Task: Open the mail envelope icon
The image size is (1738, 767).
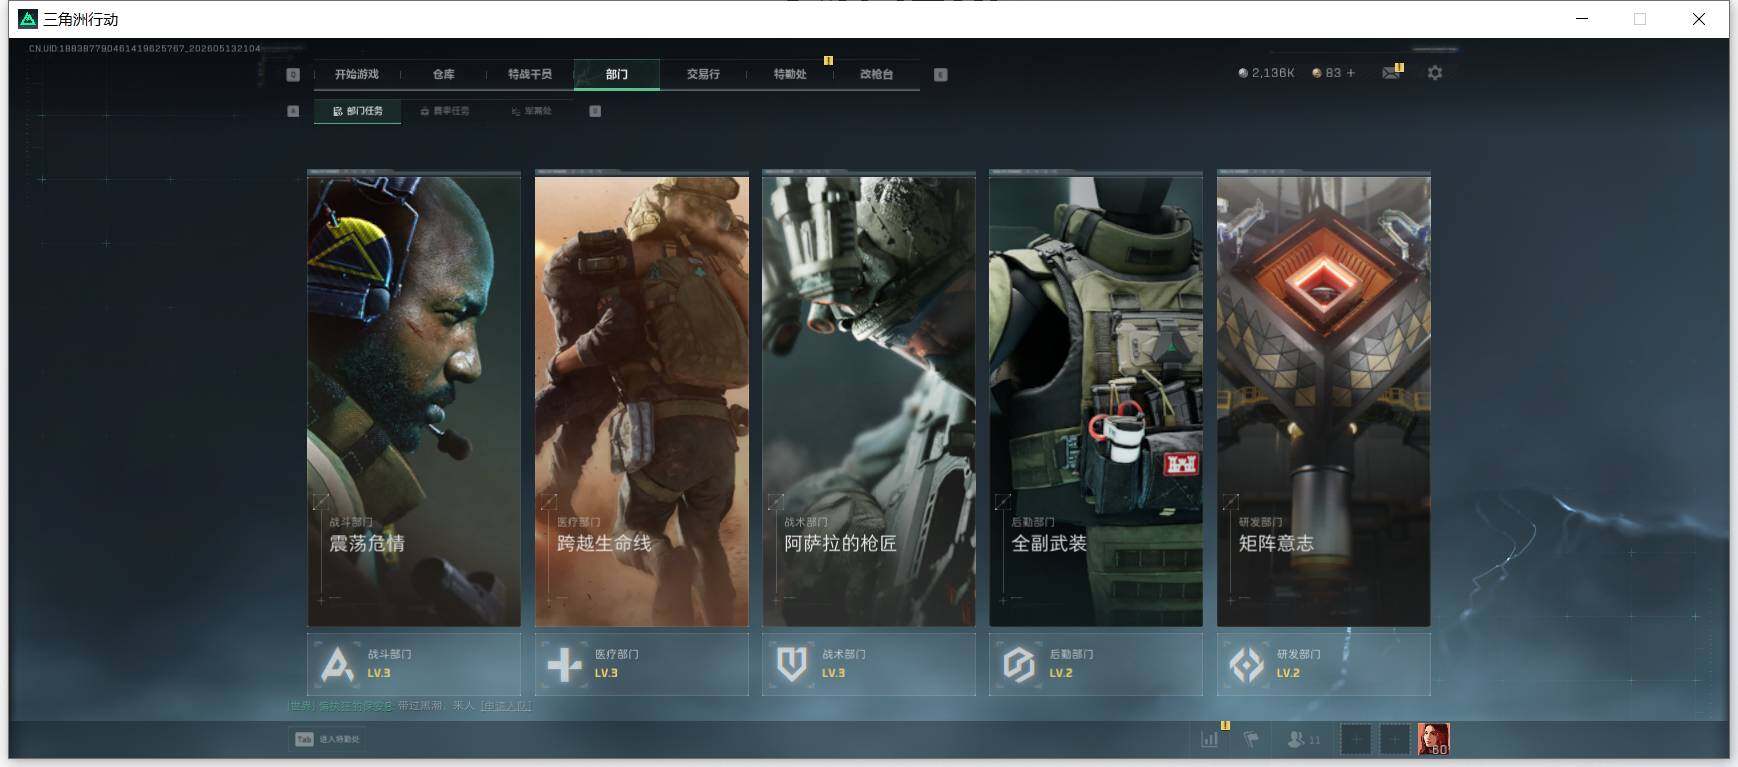Action: [1391, 72]
